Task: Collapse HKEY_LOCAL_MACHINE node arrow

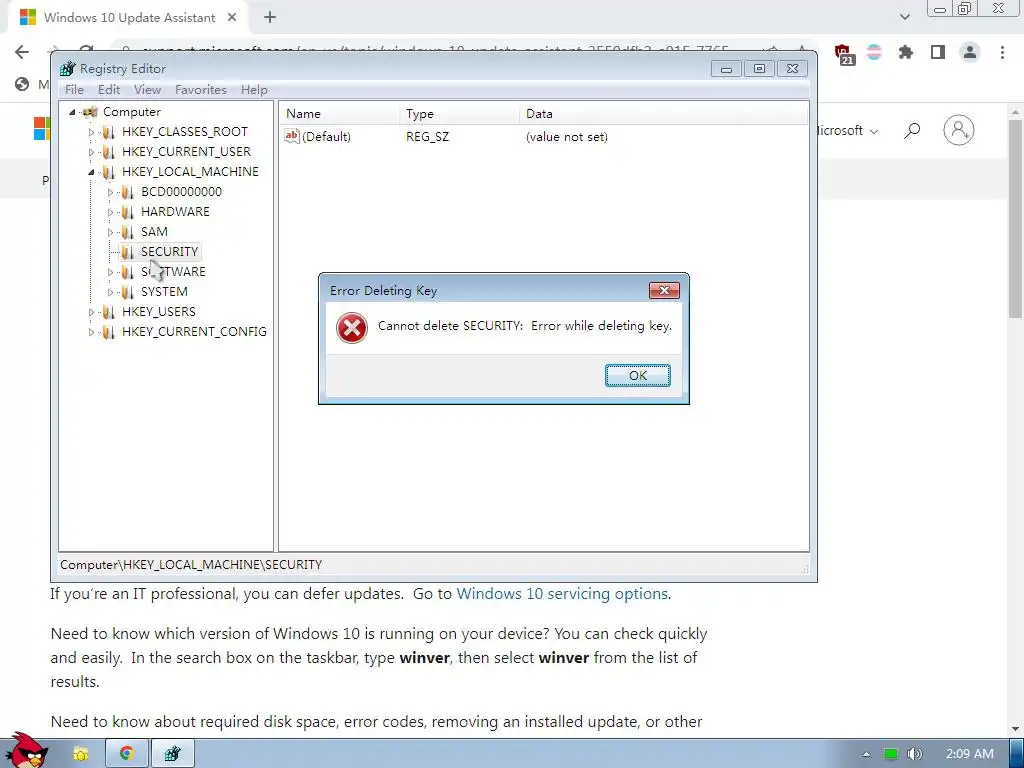Action: (x=91, y=172)
